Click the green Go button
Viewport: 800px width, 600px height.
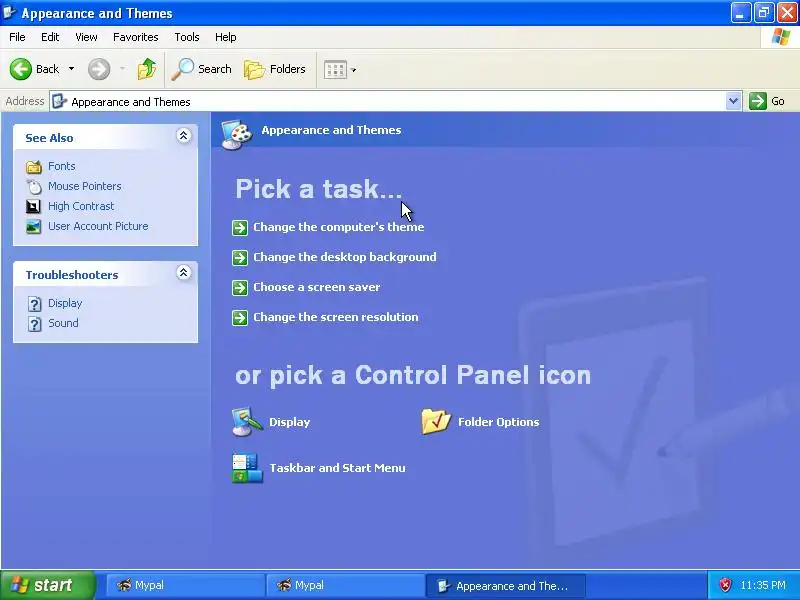point(767,101)
